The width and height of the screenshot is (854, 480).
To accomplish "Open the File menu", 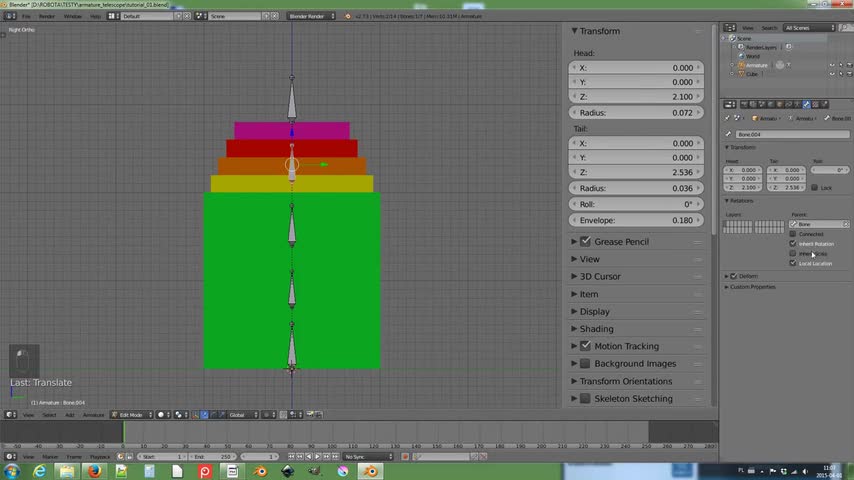I will 26,16.
